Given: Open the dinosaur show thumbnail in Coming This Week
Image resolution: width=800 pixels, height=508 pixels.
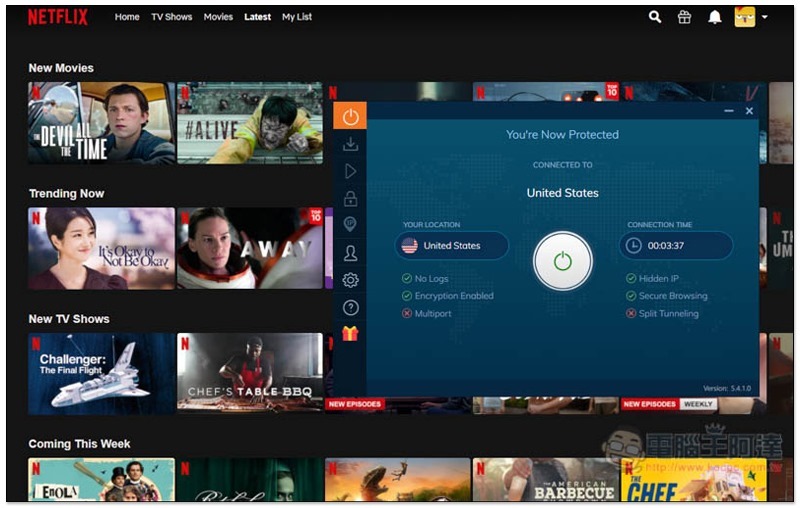Looking at the screenshot, I should click(398, 479).
